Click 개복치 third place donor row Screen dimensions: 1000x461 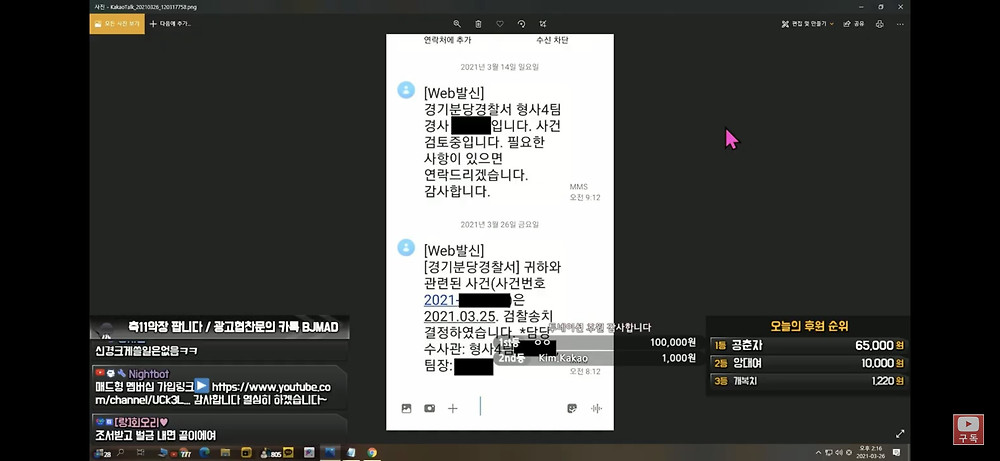(x=809, y=381)
